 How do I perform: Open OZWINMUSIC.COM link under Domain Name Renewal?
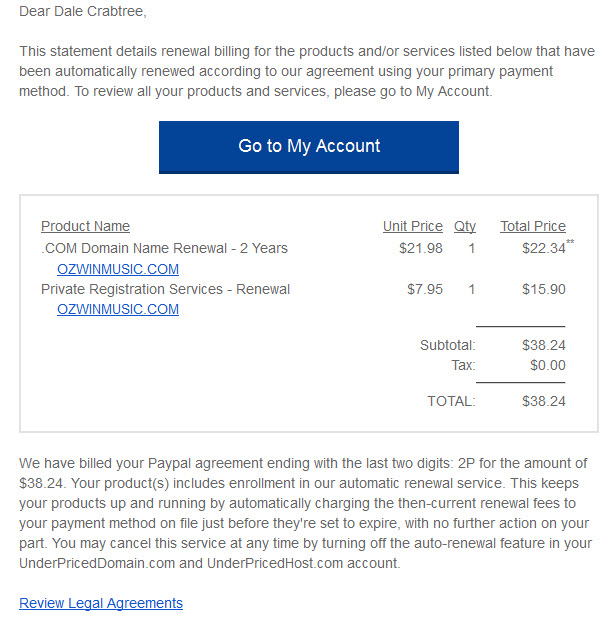[118, 269]
